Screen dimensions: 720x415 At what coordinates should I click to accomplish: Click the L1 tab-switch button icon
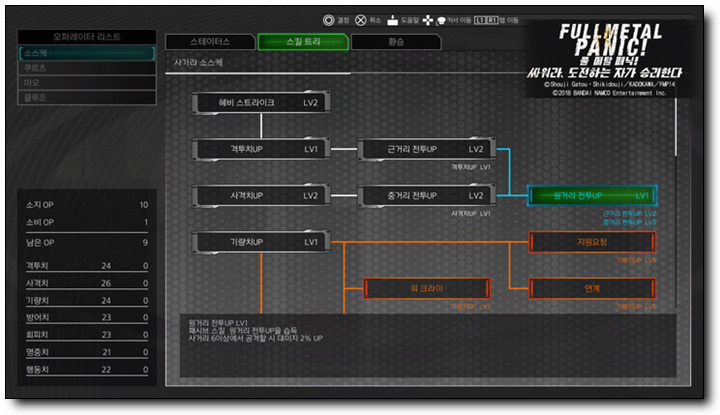click(x=479, y=20)
